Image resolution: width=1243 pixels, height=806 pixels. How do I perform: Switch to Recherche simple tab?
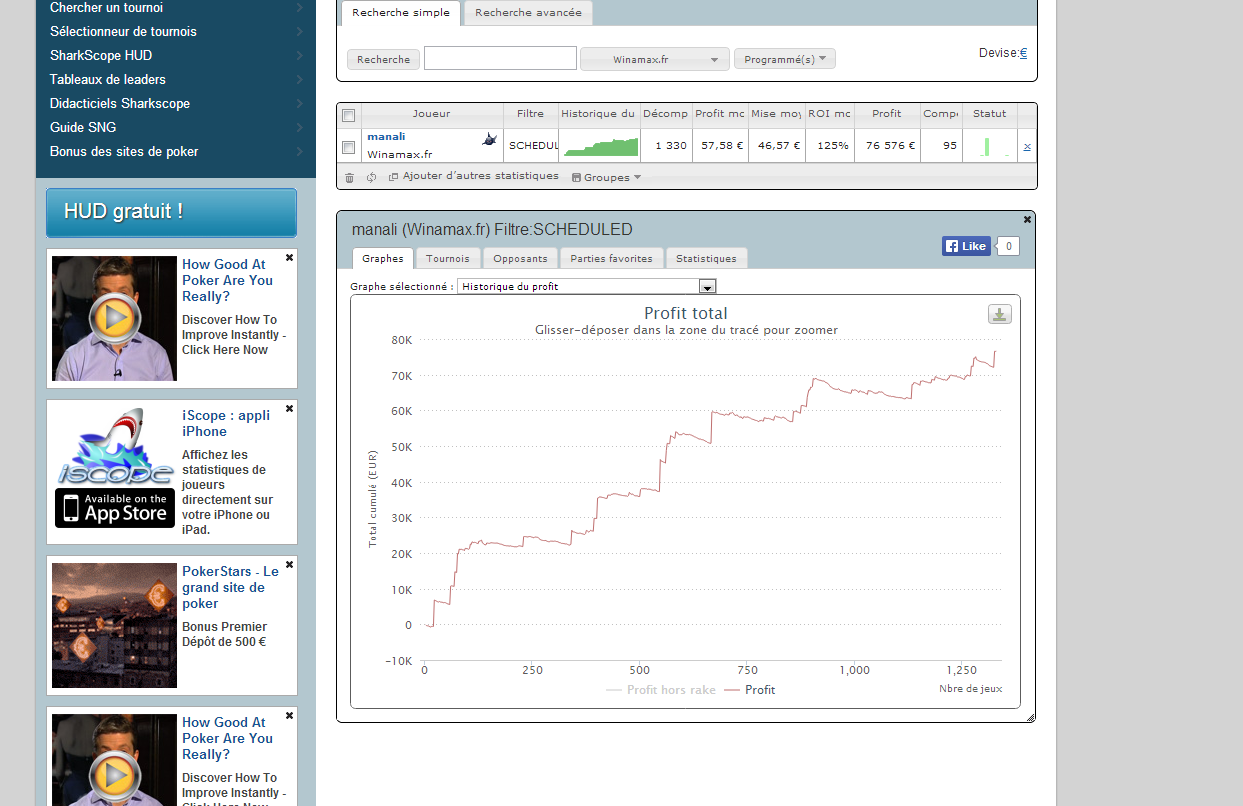(401, 13)
